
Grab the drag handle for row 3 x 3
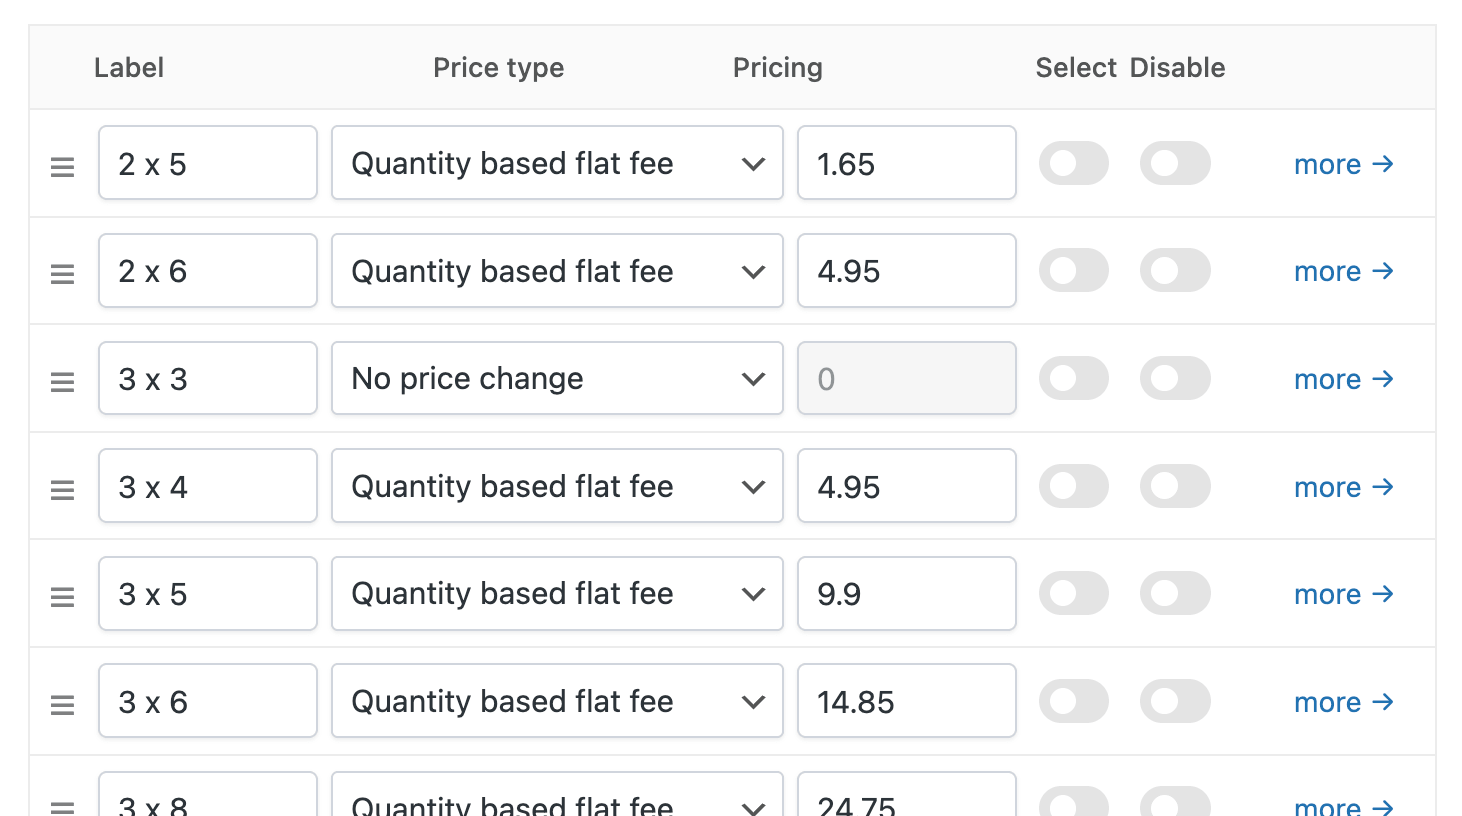click(x=62, y=381)
